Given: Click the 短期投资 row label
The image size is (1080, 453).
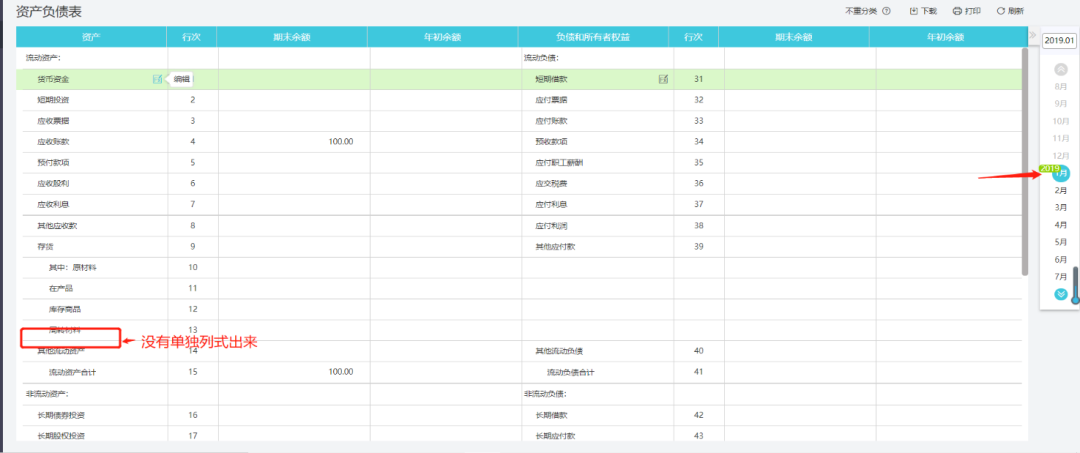Looking at the screenshot, I should tap(53, 100).
